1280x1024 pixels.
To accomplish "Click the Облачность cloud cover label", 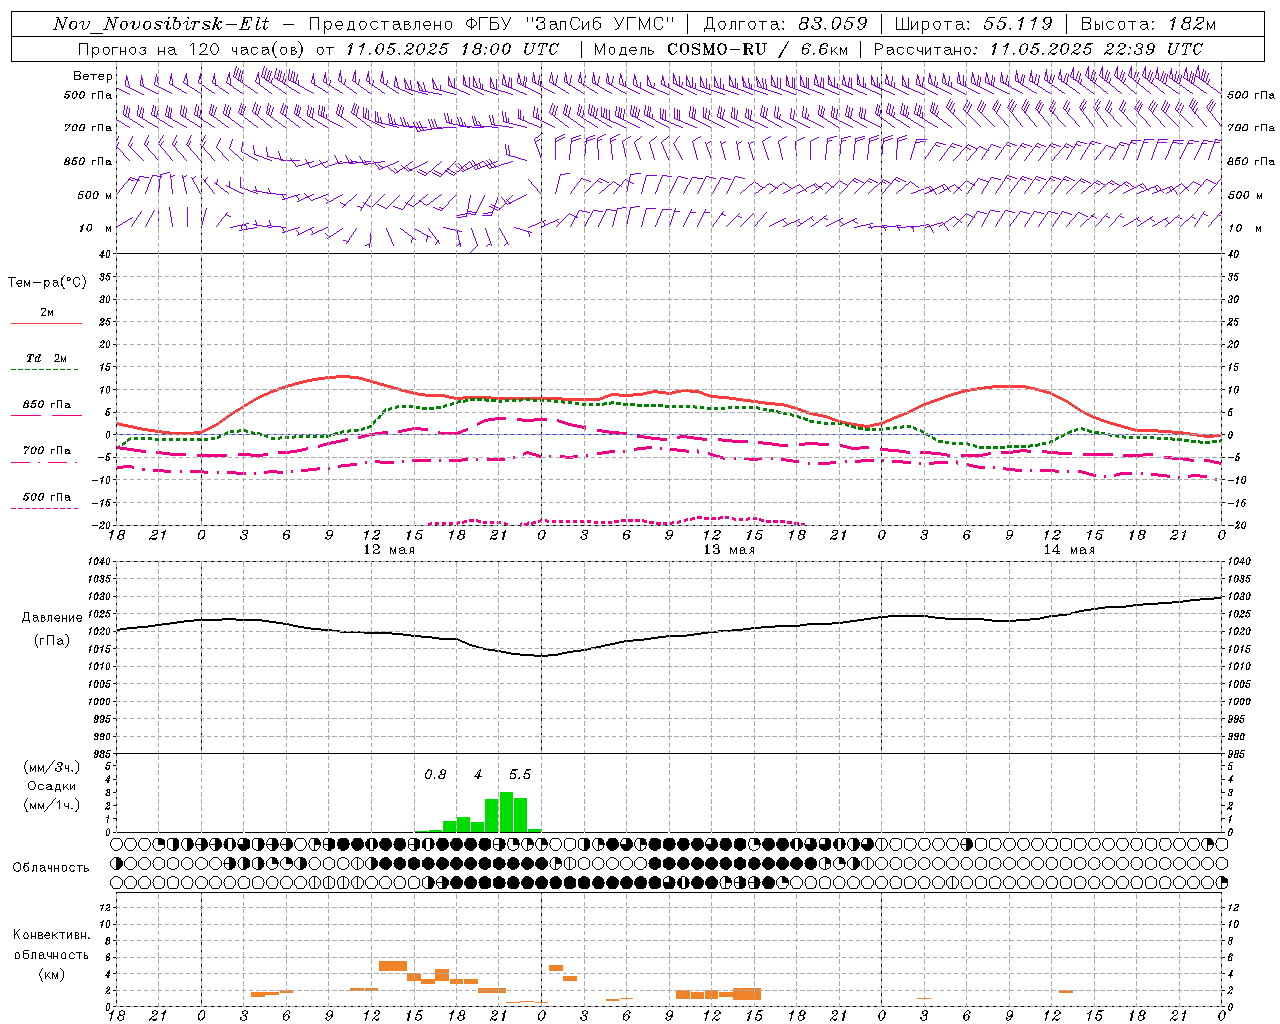I will [51, 868].
